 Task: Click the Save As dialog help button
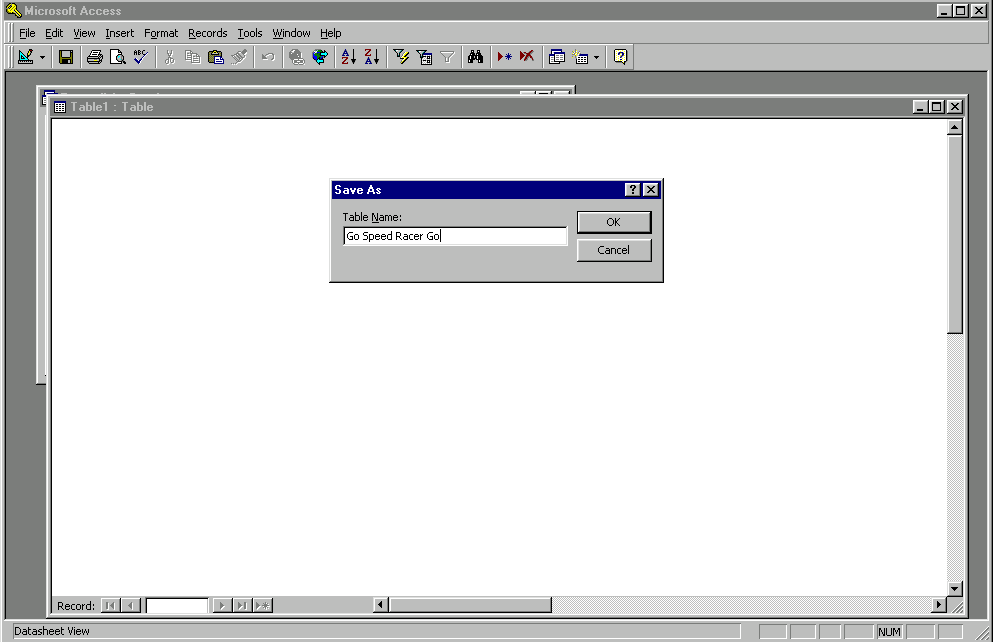632,189
